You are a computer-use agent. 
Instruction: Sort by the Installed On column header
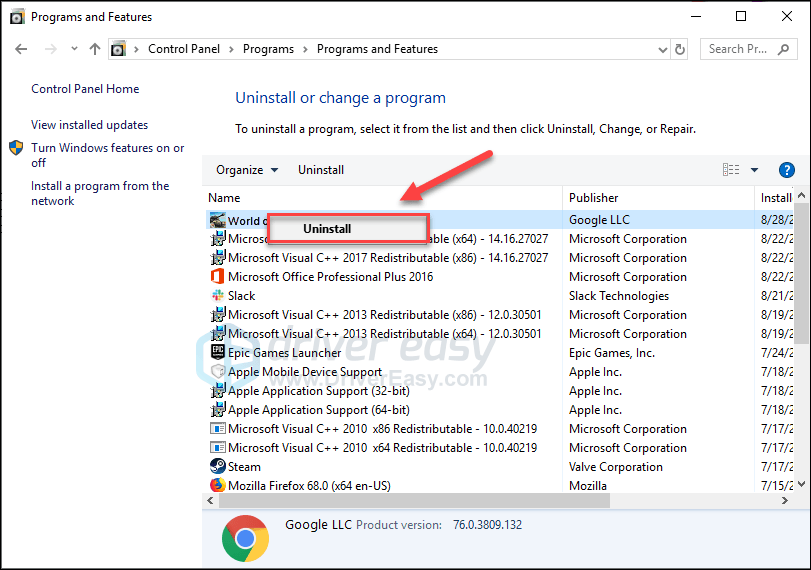775,198
